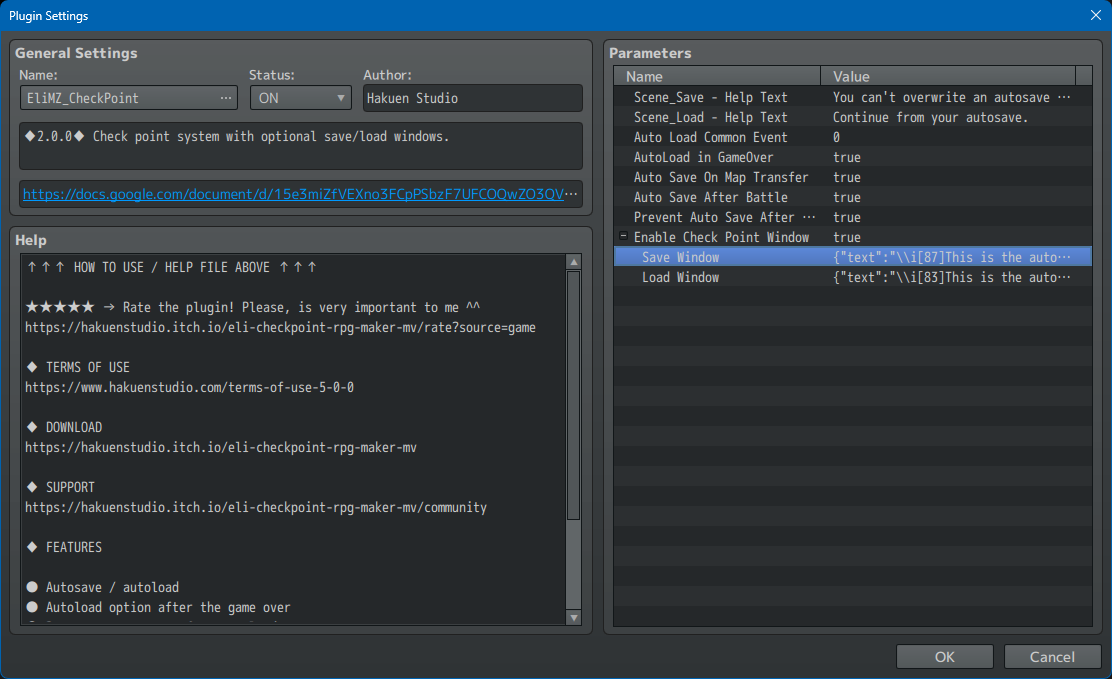Click the Value column header

[947, 76]
